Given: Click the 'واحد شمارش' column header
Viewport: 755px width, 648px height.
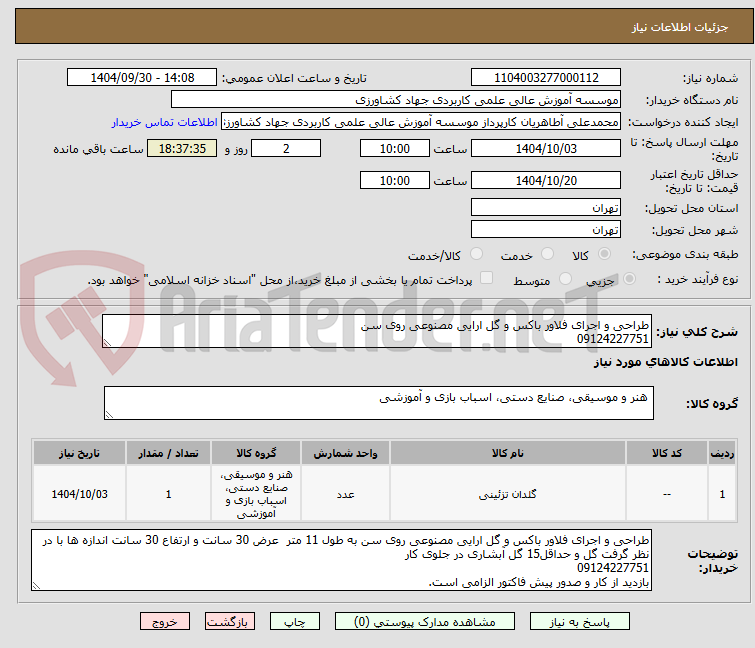Looking at the screenshot, I should tap(345, 453).
